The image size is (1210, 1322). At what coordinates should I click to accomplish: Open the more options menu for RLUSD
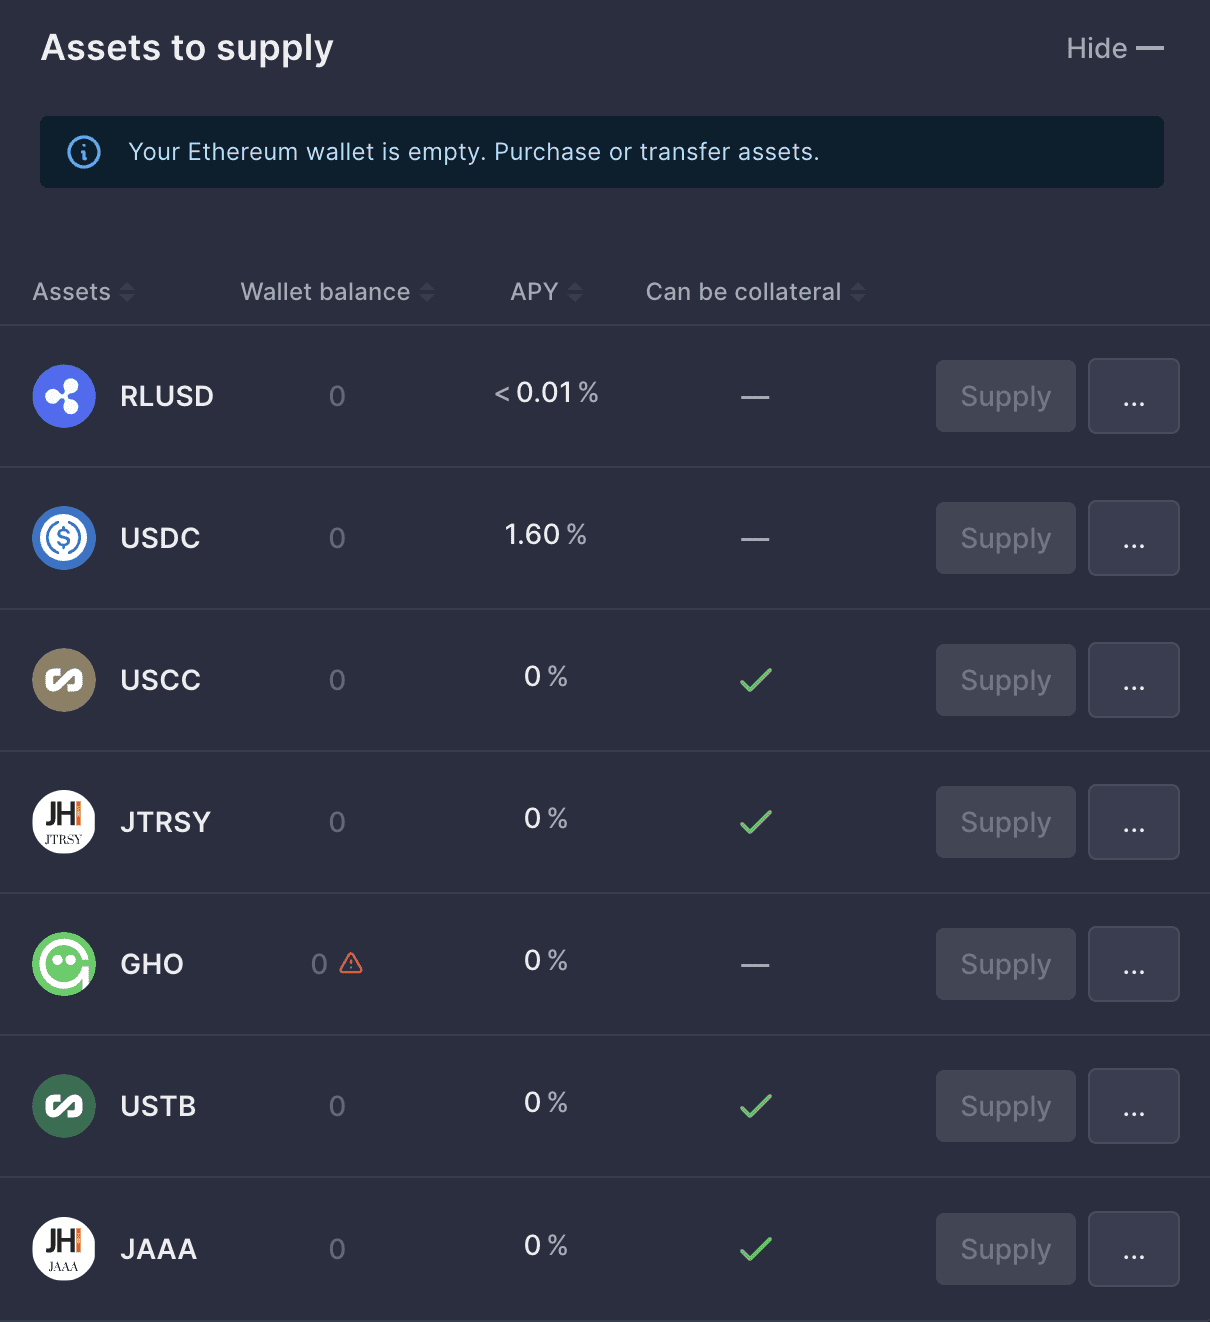[x=1134, y=396]
